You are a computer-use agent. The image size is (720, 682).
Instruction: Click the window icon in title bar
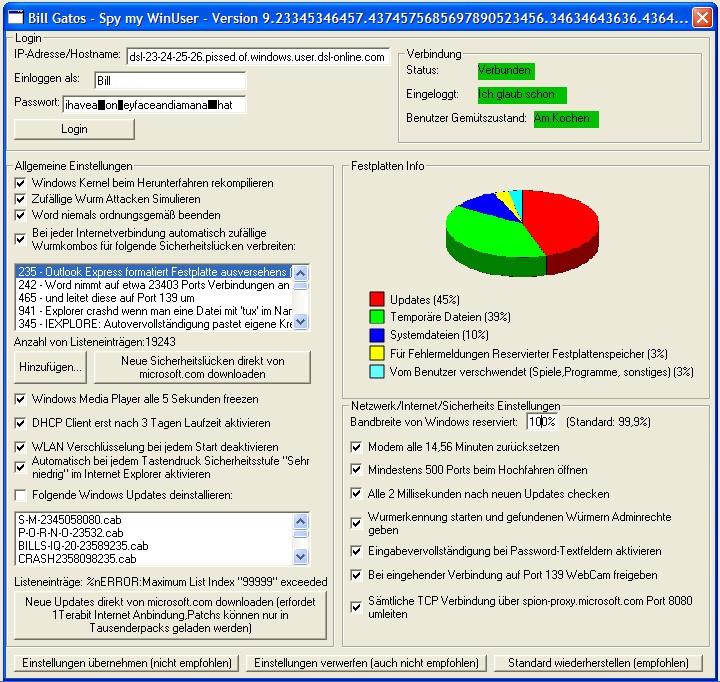(16, 17)
